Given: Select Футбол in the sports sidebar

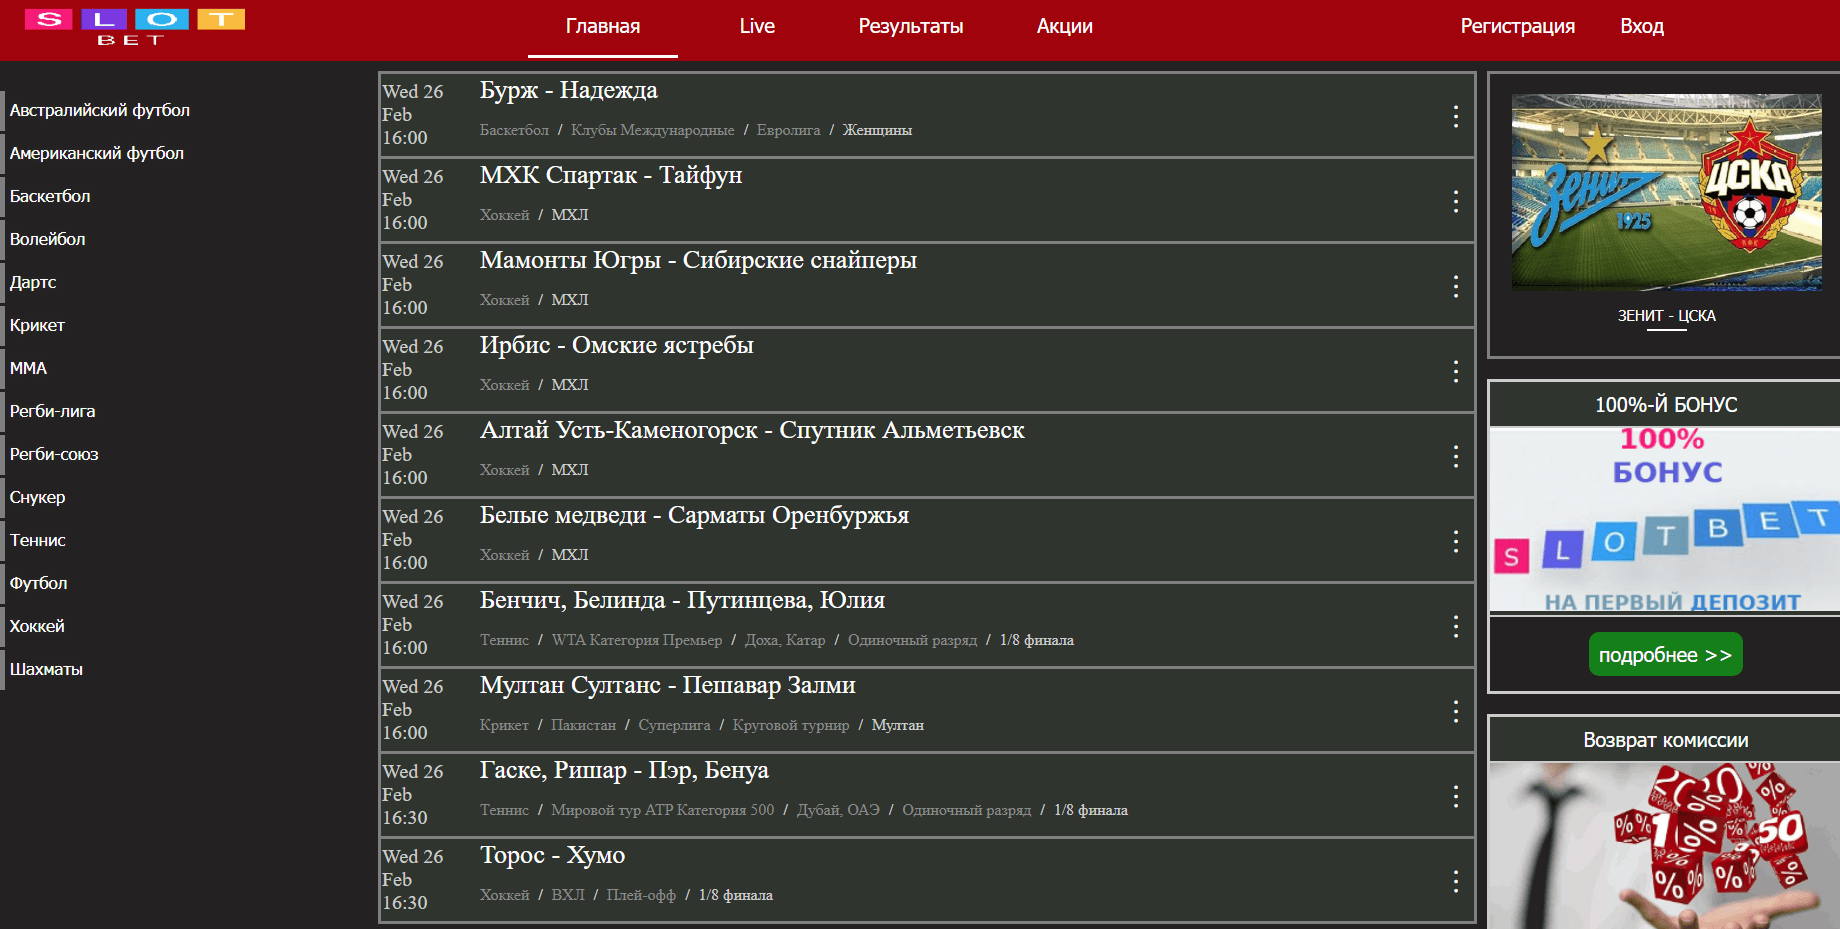Looking at the screenshot, I should point(39,583).
